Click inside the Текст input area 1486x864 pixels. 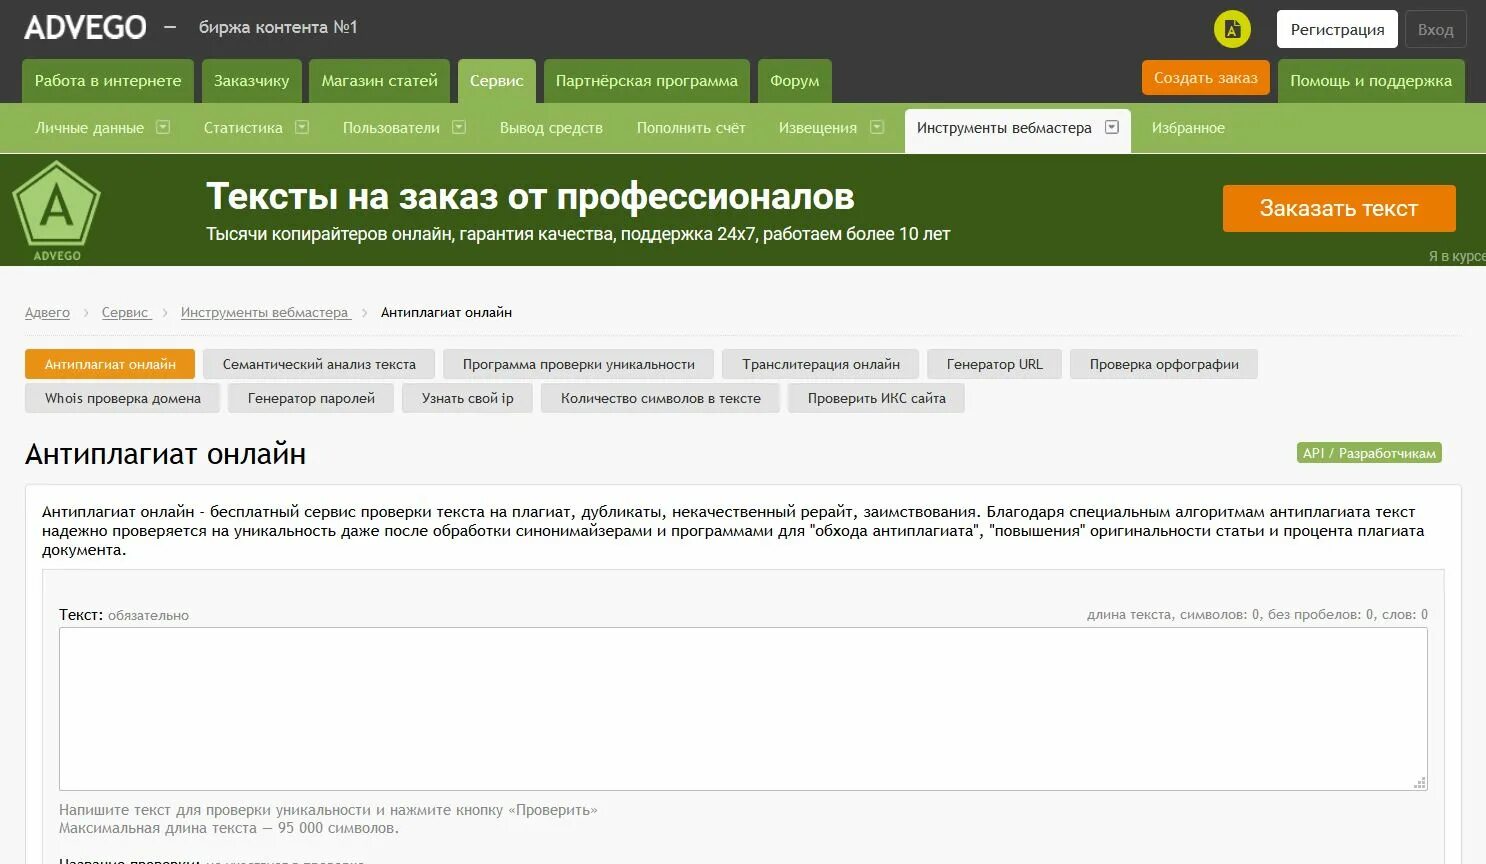point(743,709)
